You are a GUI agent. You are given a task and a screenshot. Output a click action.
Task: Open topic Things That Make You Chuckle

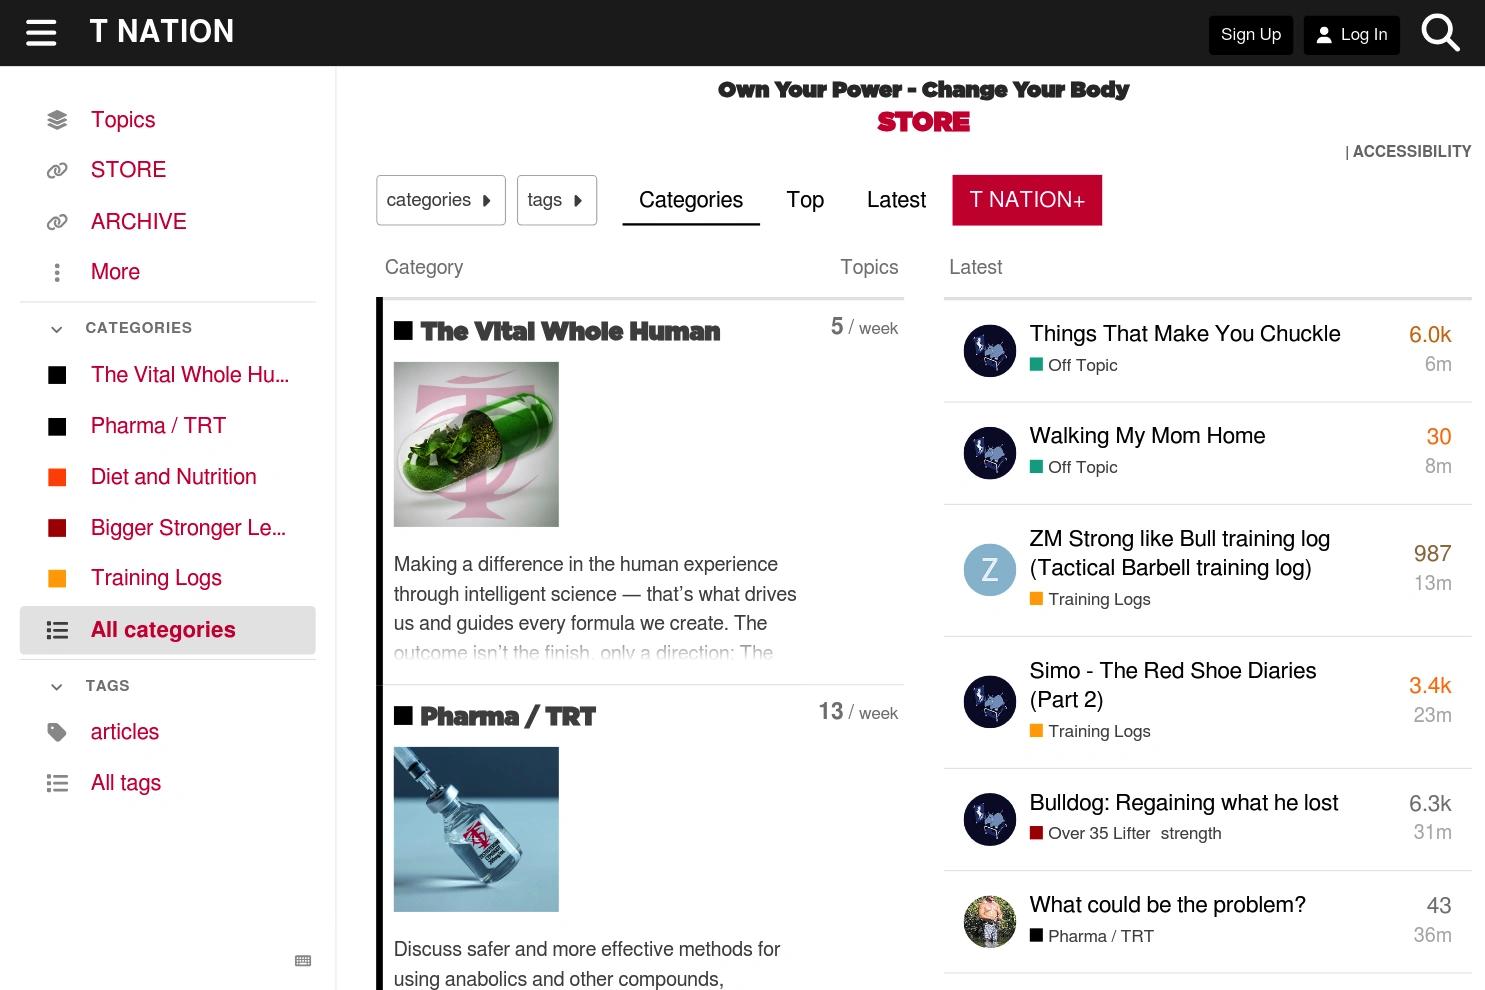point(1185,334)
